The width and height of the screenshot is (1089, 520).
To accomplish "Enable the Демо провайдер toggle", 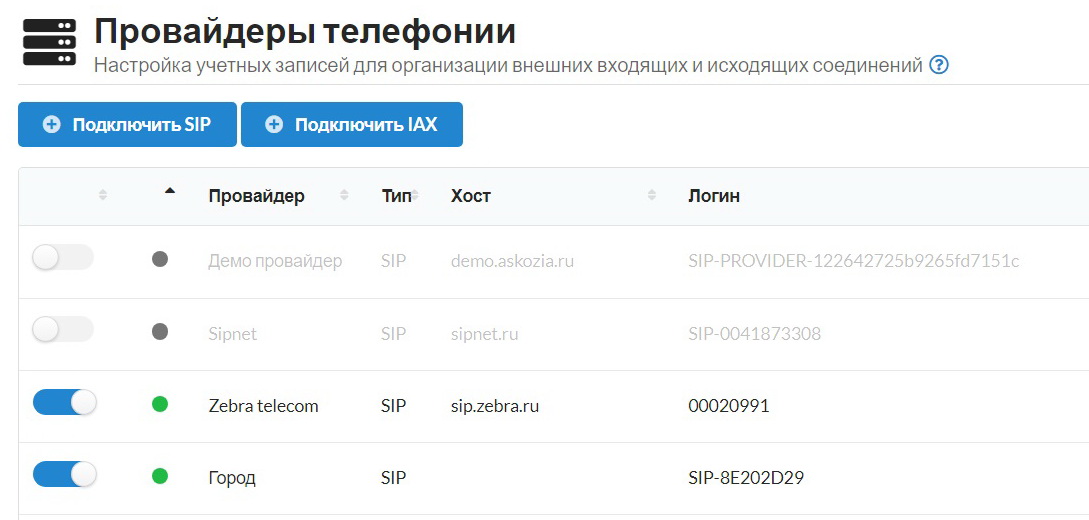I will pos(63,258).
